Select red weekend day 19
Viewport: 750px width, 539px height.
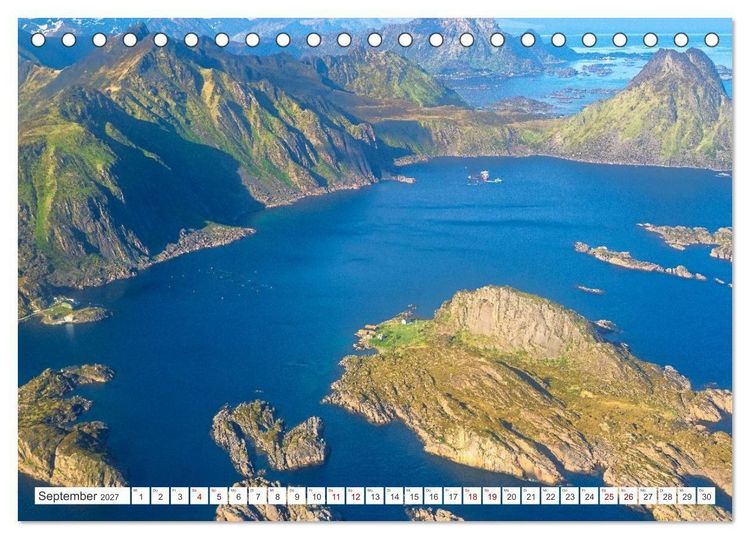[x=492, y=496]
